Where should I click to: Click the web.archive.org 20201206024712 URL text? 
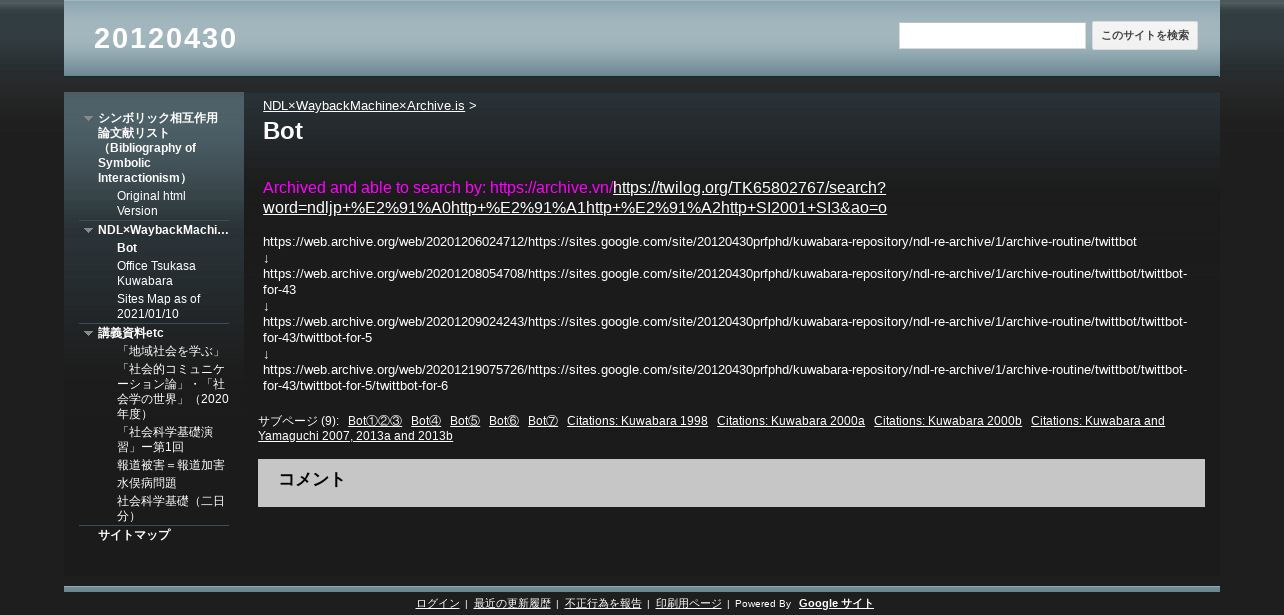[700, 242]
